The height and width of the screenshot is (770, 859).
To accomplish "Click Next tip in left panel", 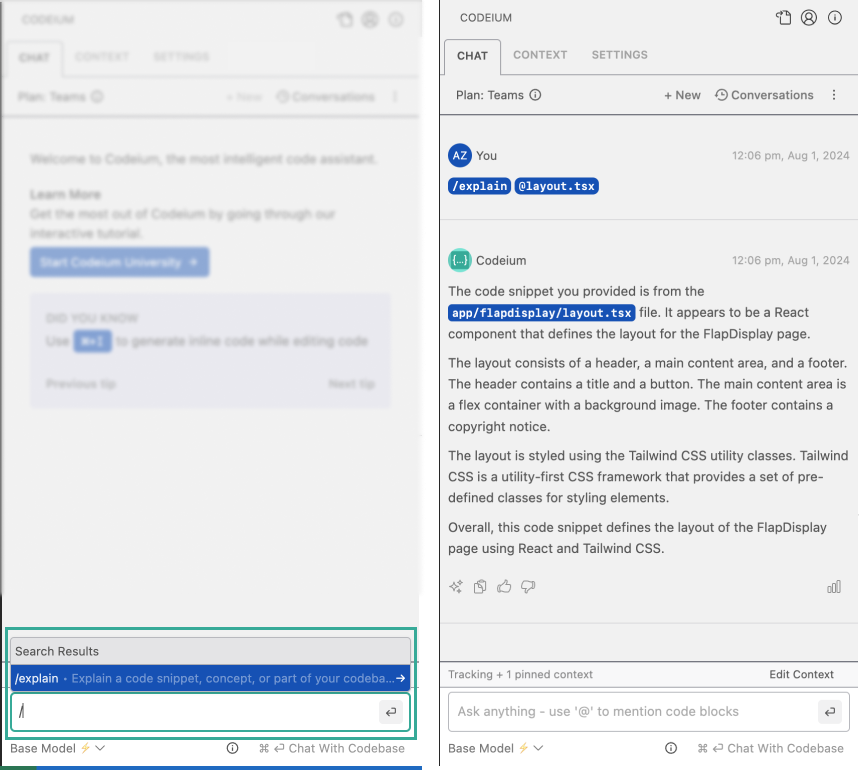I will coord(352,384).
